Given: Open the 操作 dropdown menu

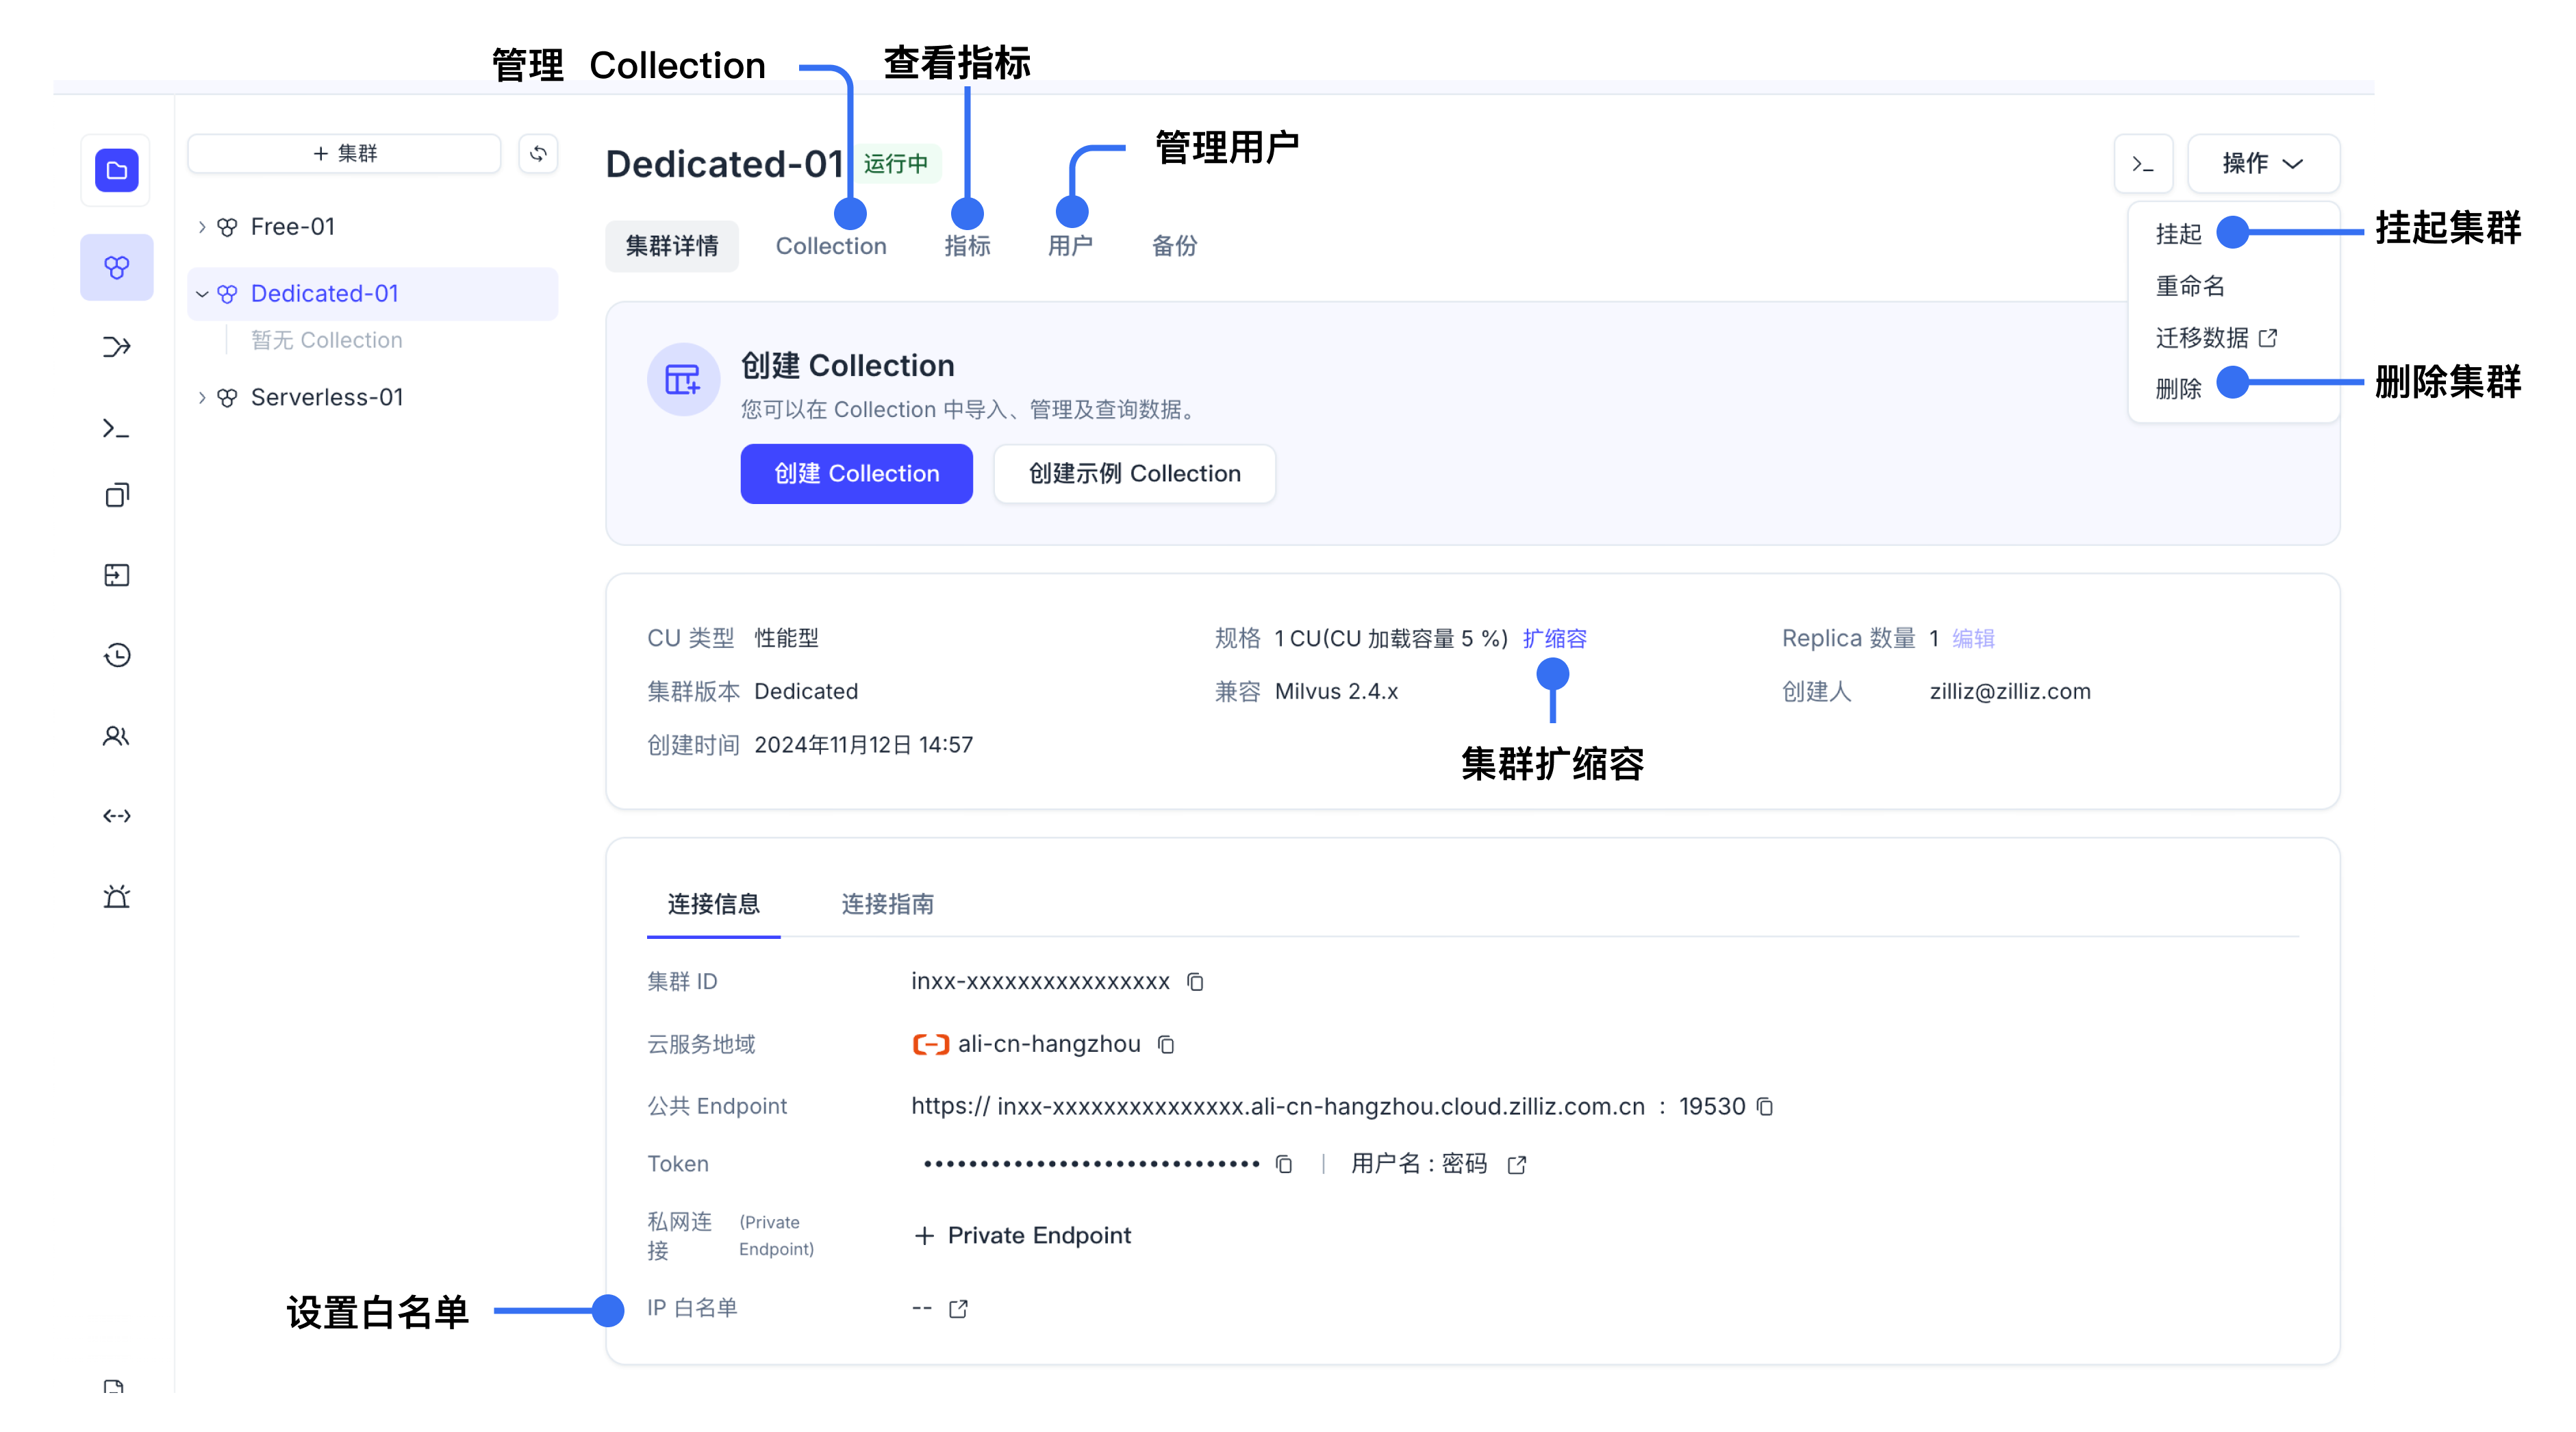Looking at the screenshot, I should 2263,163.
